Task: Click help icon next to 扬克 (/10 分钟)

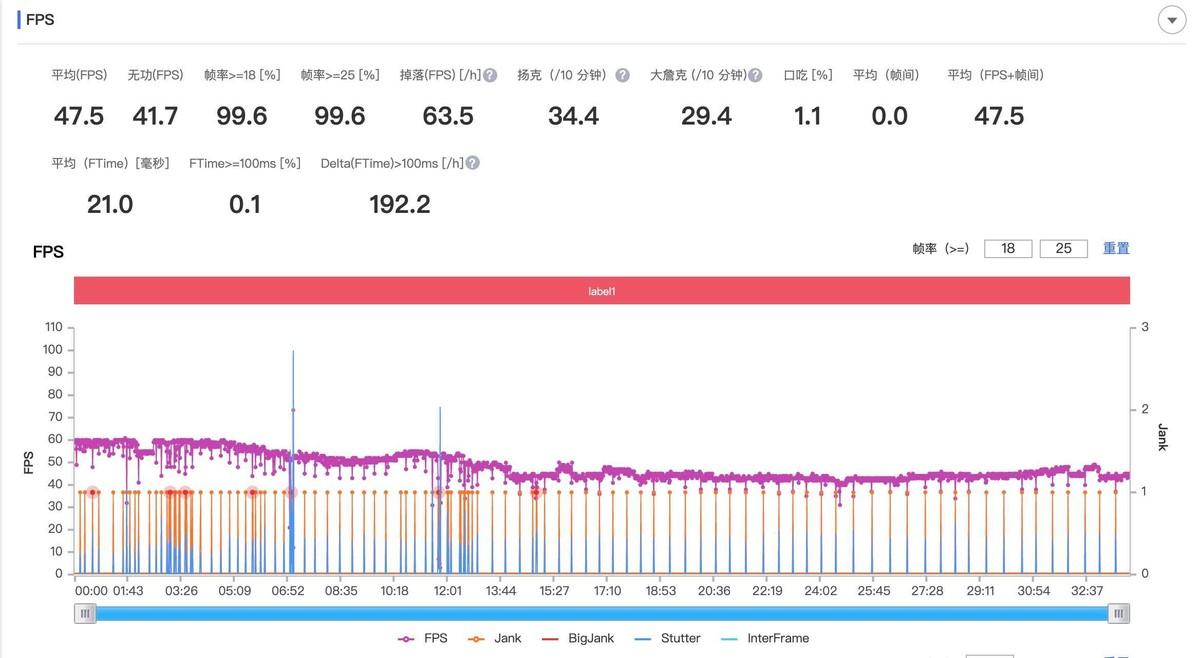Action: [622, 75]
